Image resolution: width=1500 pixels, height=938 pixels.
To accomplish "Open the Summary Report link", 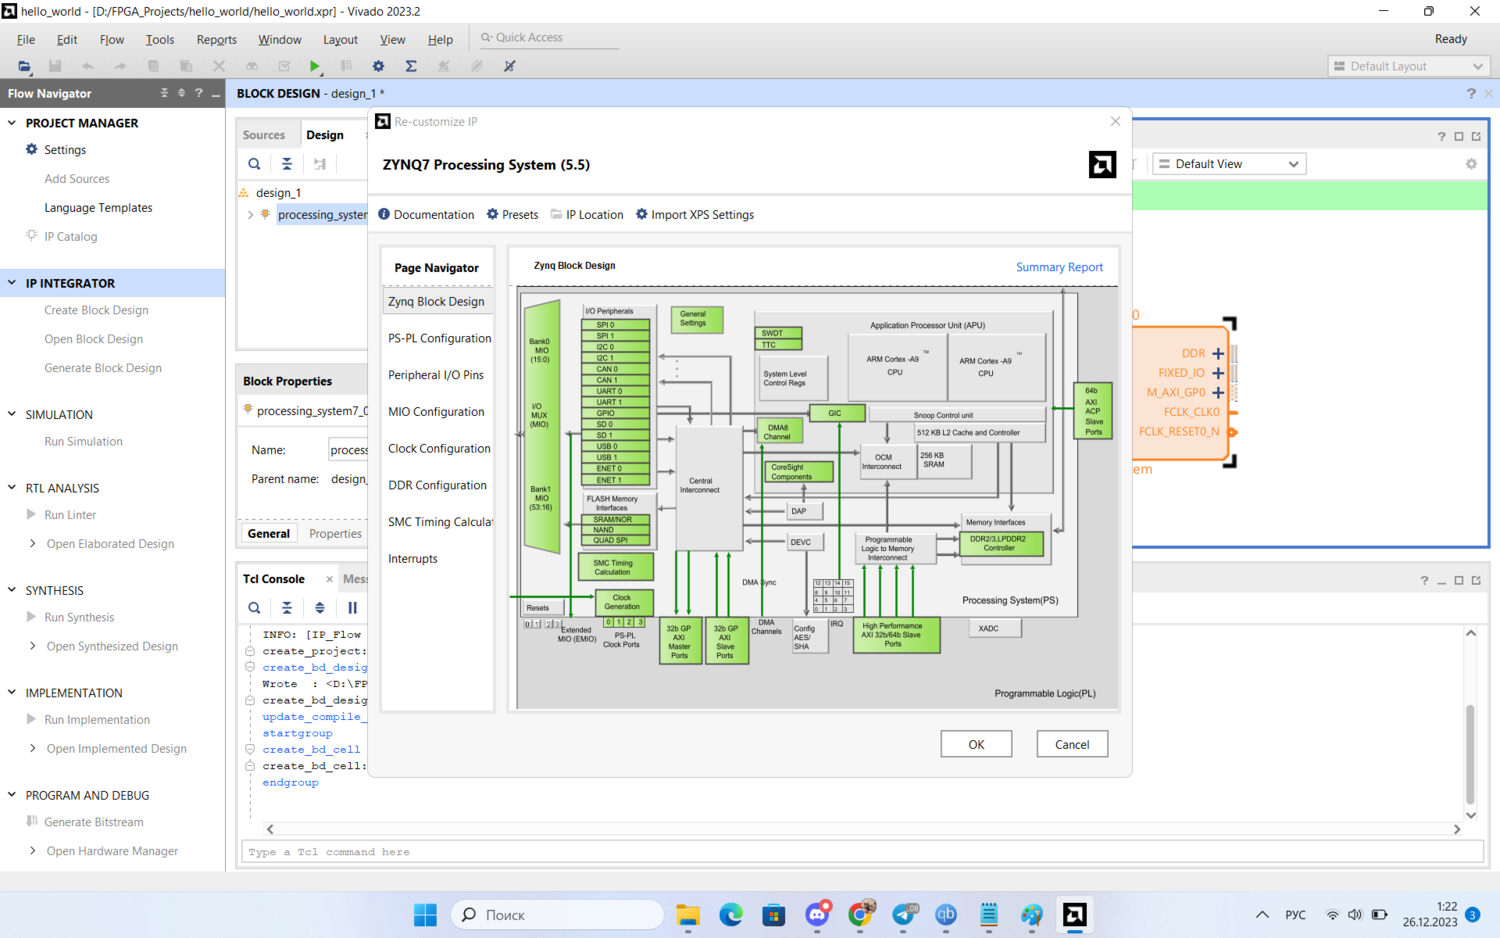I will (1059, 267).
